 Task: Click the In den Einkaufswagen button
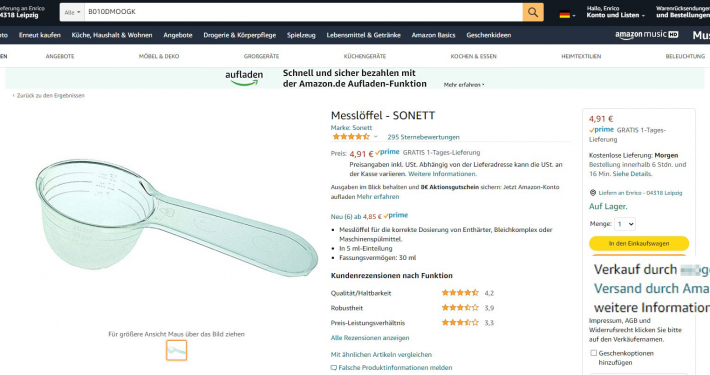639,243
